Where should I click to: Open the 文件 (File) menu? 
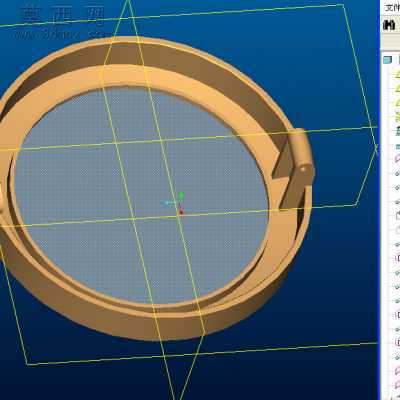tap(393, 7)
